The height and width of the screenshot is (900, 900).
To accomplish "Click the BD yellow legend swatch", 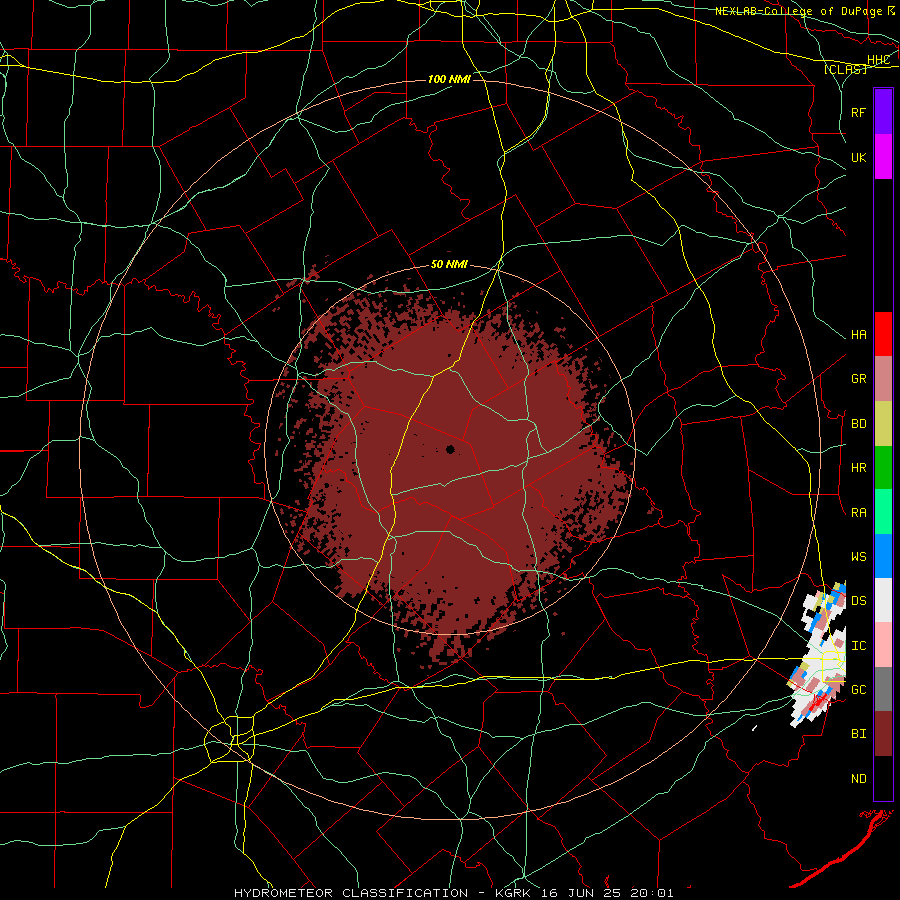I will tap(883, 424).
